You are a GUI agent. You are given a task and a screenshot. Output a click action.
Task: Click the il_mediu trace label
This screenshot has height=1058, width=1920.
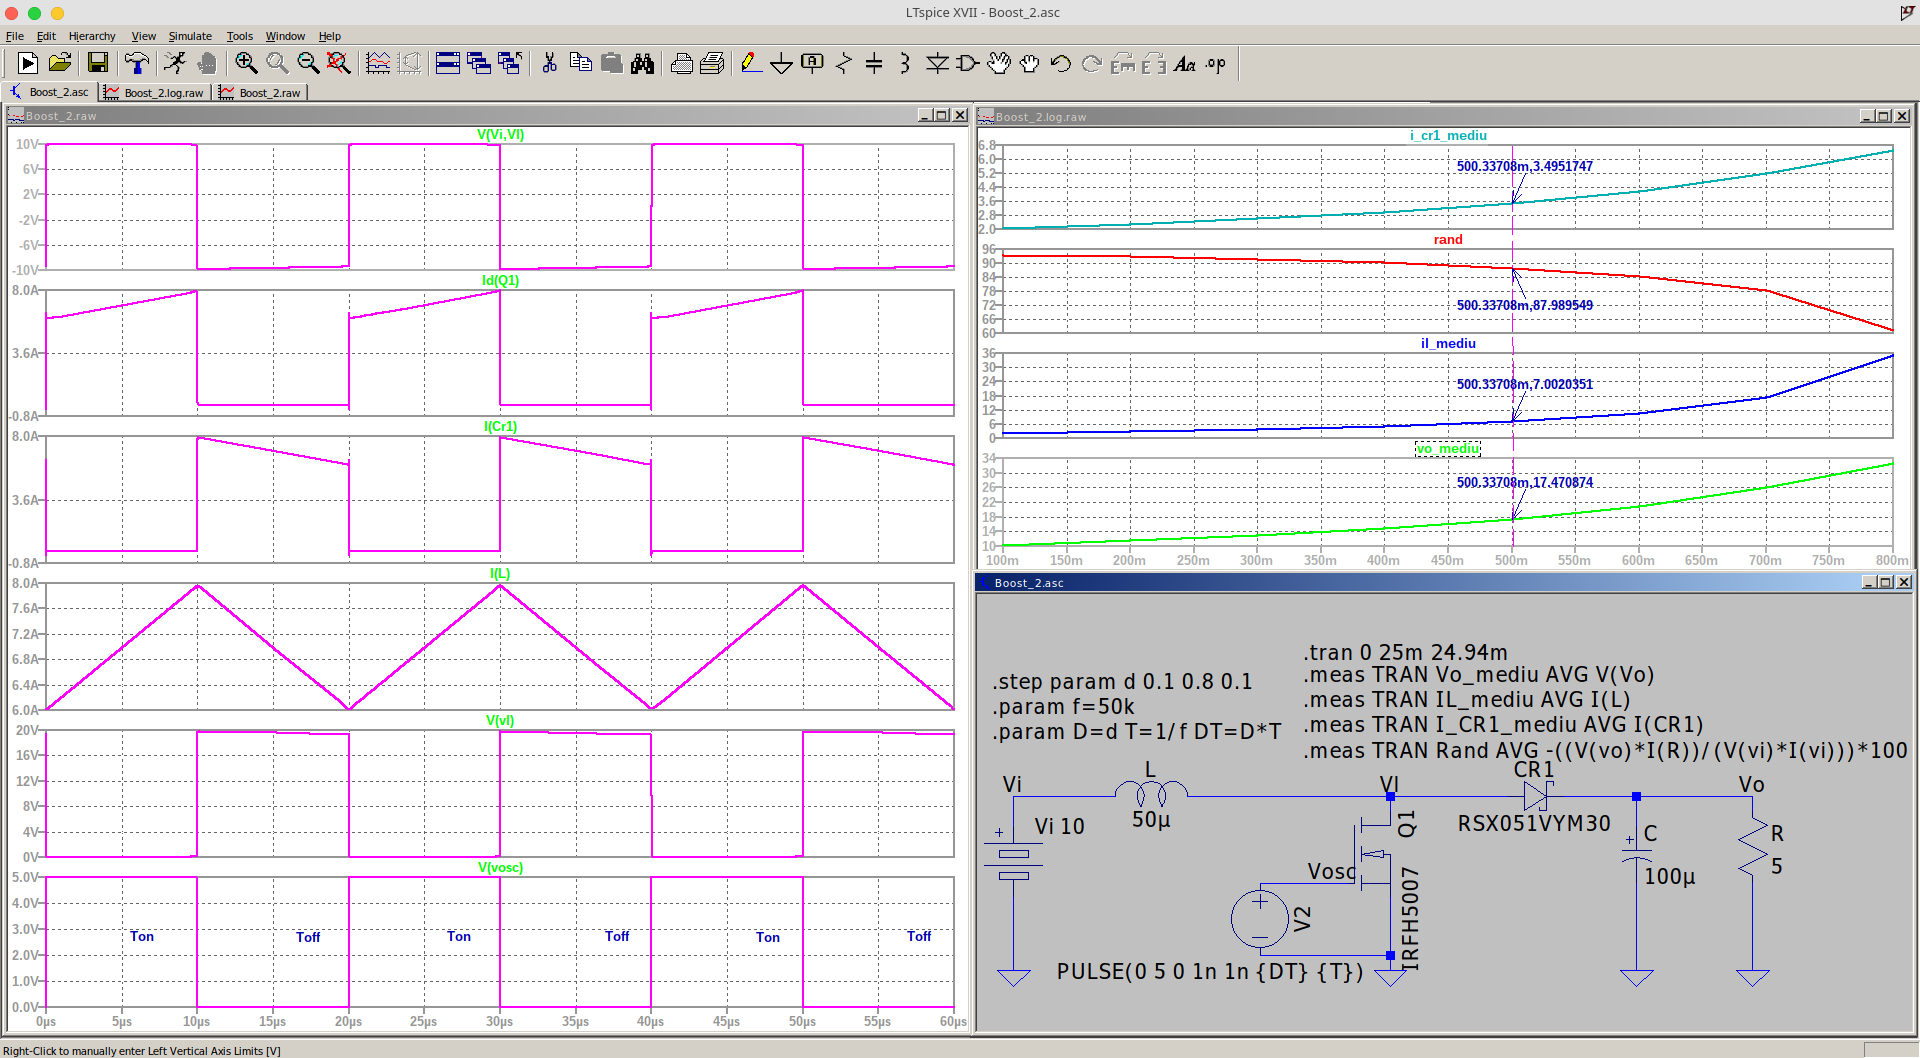point(1448,343)
